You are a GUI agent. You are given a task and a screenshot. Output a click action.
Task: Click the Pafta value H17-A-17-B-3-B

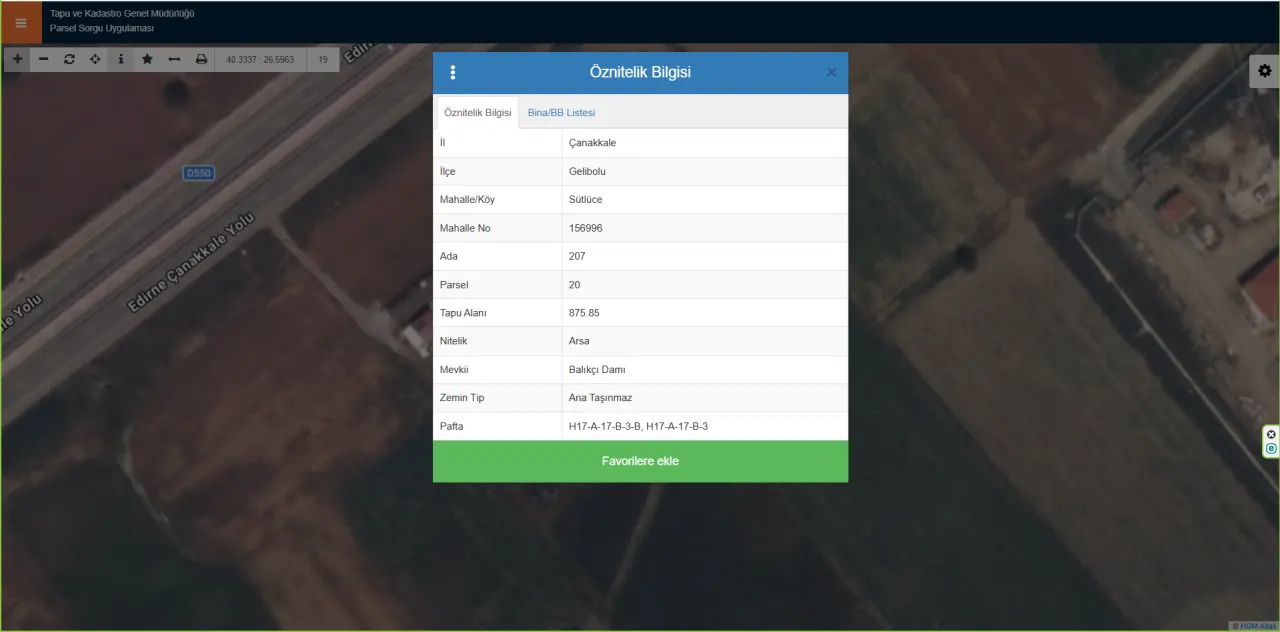click(x=604, y=426)
